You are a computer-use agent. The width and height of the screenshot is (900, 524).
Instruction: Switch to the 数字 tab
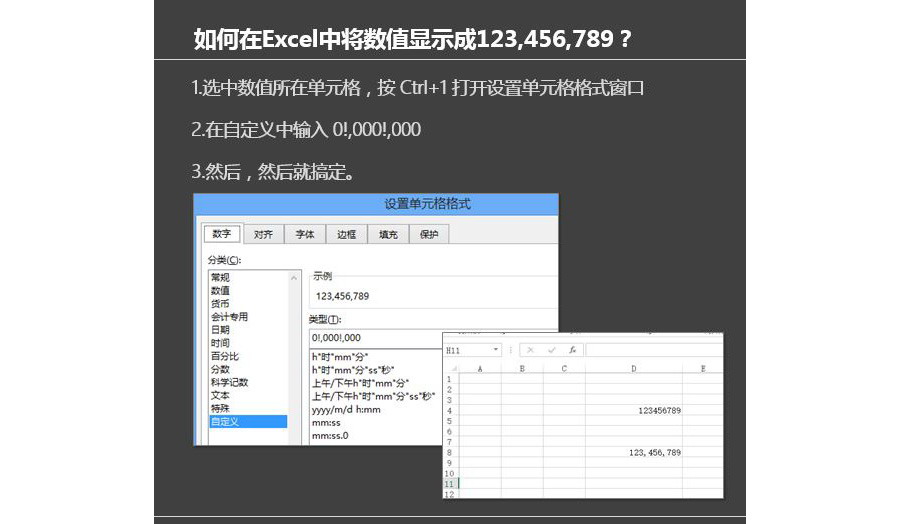[222, 234]
